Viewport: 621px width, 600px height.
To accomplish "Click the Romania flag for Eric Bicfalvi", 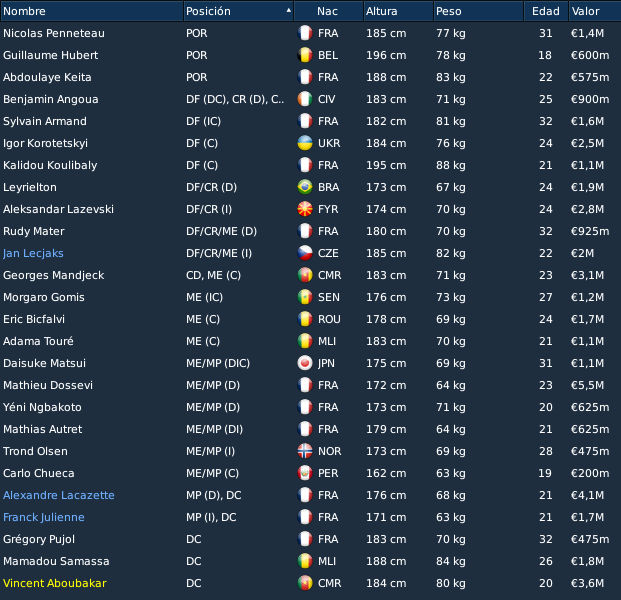I will click(x=305, y=319).
